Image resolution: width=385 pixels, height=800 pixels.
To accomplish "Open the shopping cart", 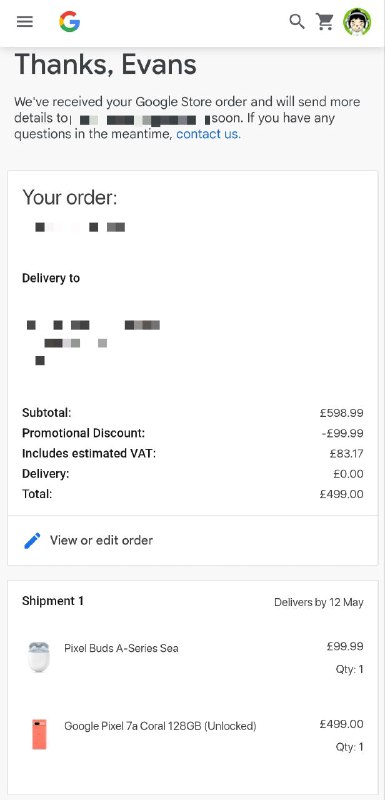I will (325, 21).
